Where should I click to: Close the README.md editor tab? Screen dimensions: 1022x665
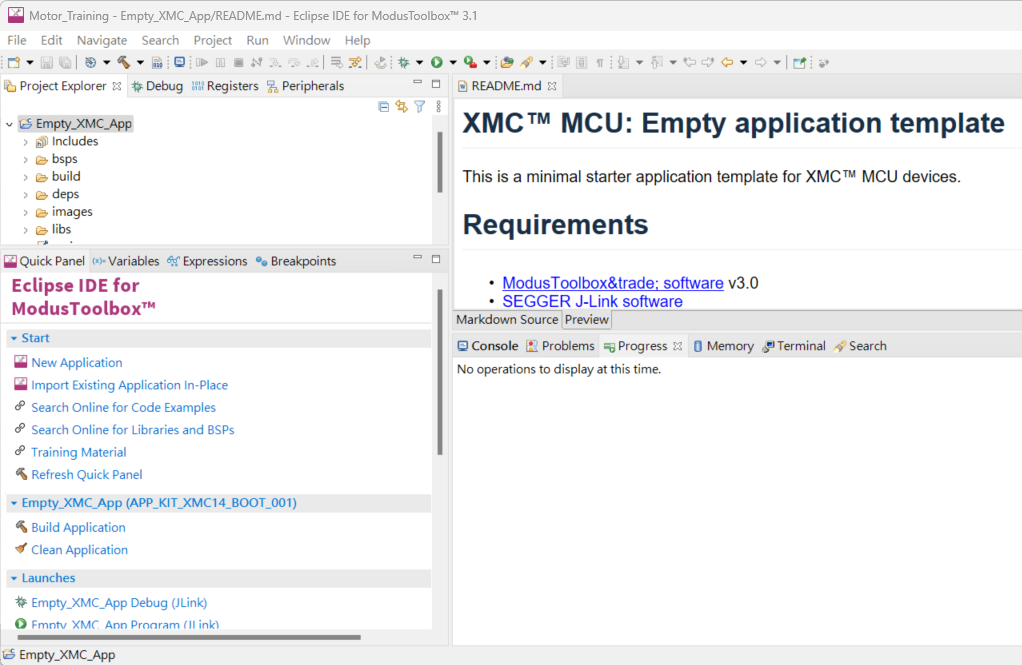552,86
